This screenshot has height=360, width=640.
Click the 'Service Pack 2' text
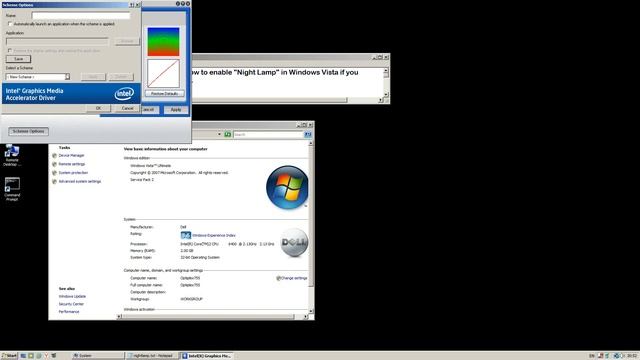click(x=142, y=180)
